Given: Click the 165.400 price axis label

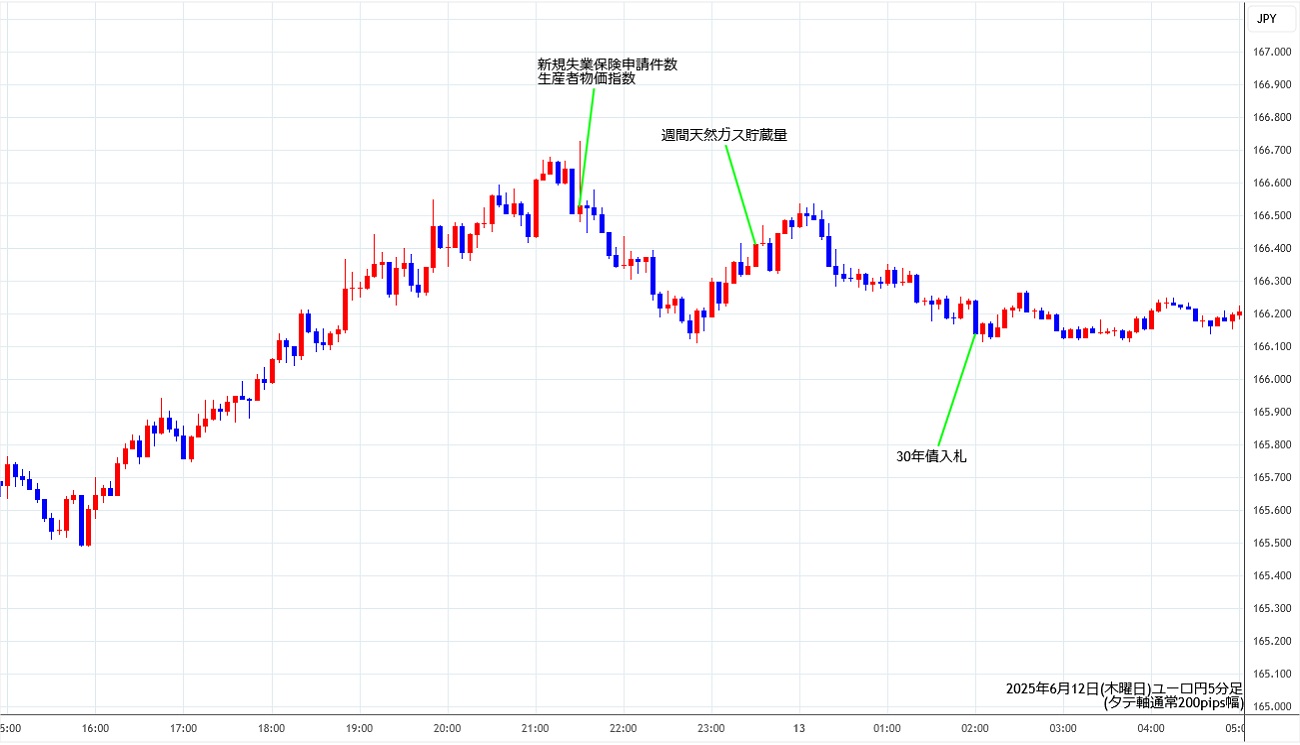Looking at the screenshot, I should pos(1273,576).
